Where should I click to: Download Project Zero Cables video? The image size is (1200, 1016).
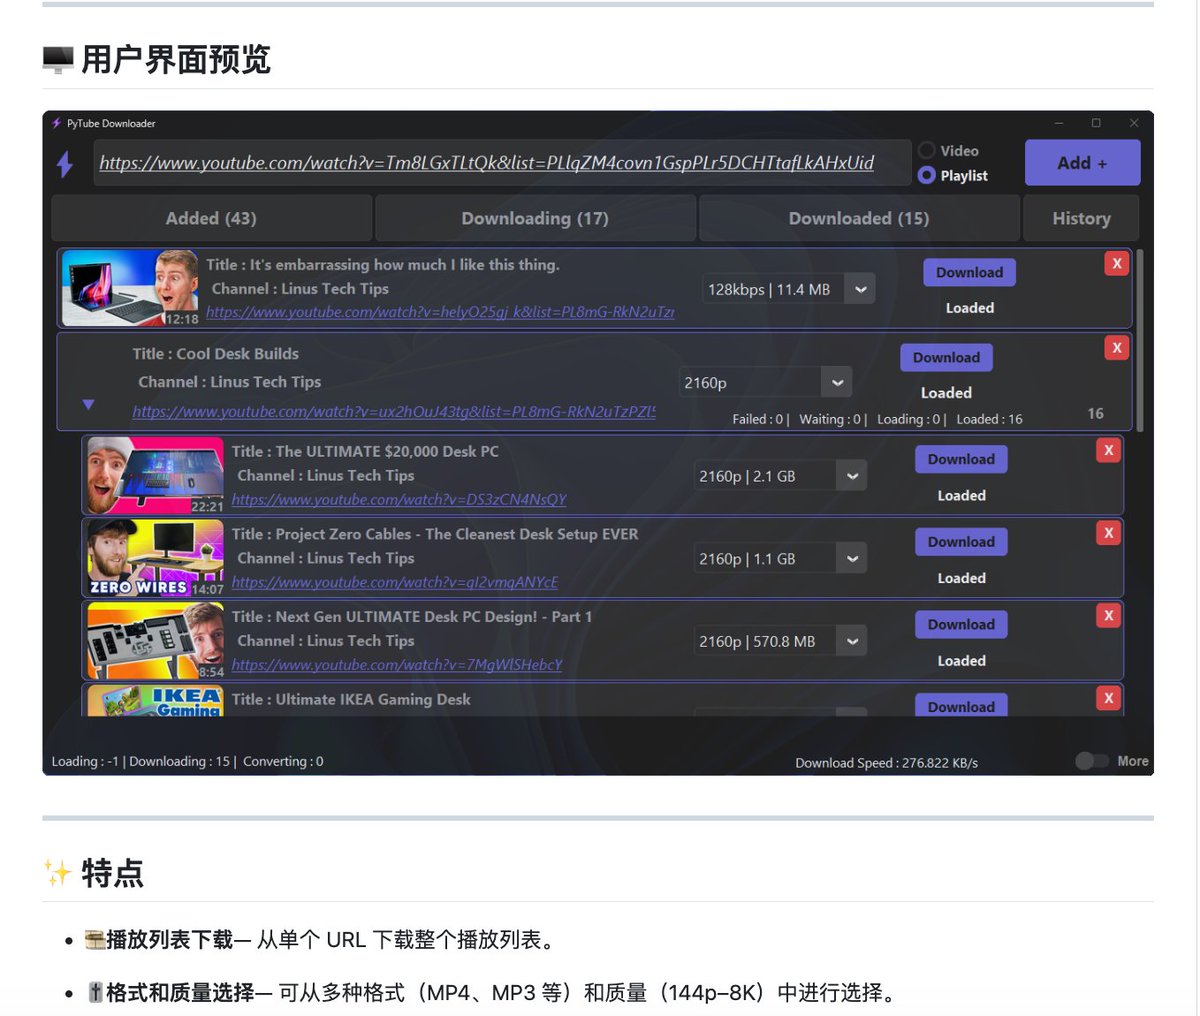(x=961, y=541)
